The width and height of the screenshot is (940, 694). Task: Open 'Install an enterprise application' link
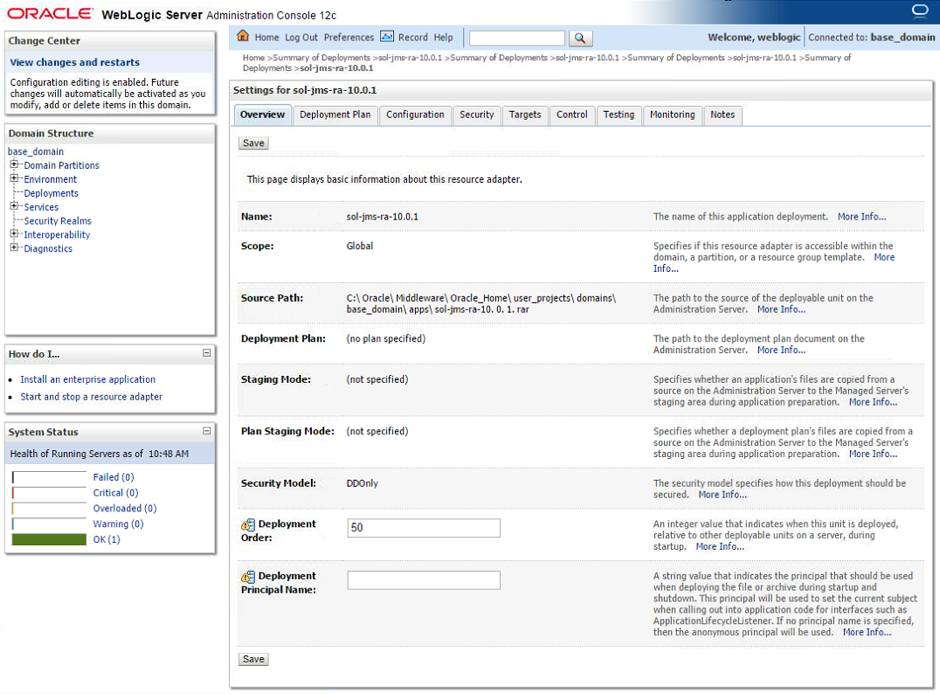pyautogui.click(x=88, y=380)
